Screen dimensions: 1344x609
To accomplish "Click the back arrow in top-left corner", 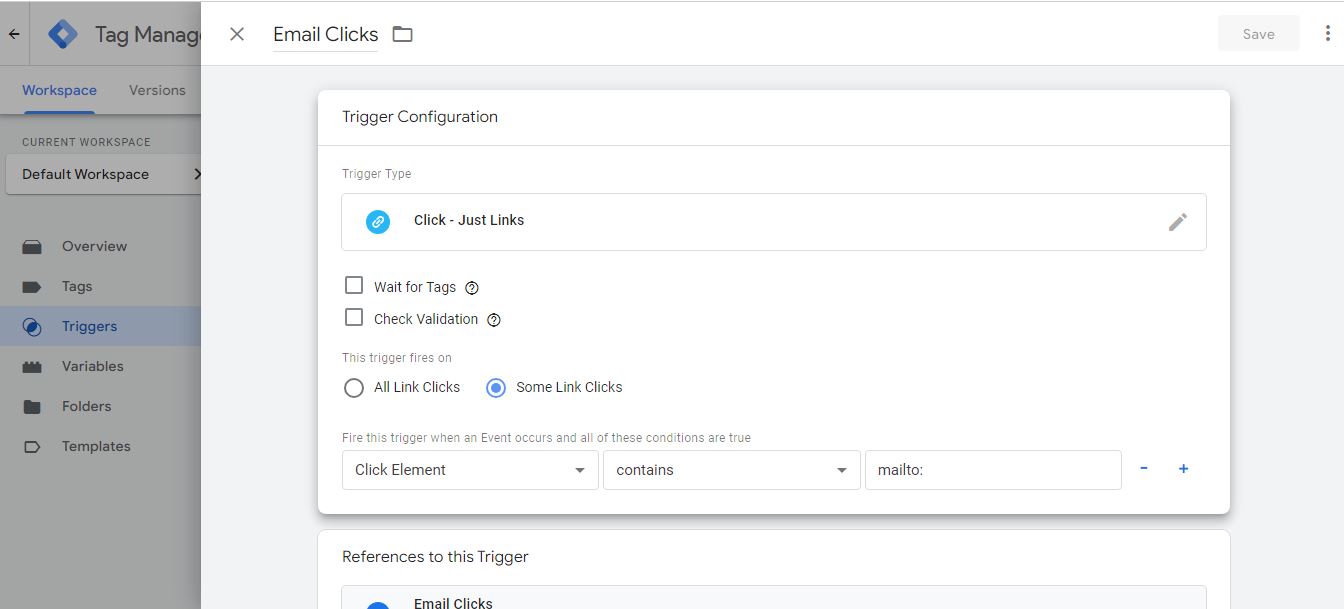I will (x=14, y=34).
